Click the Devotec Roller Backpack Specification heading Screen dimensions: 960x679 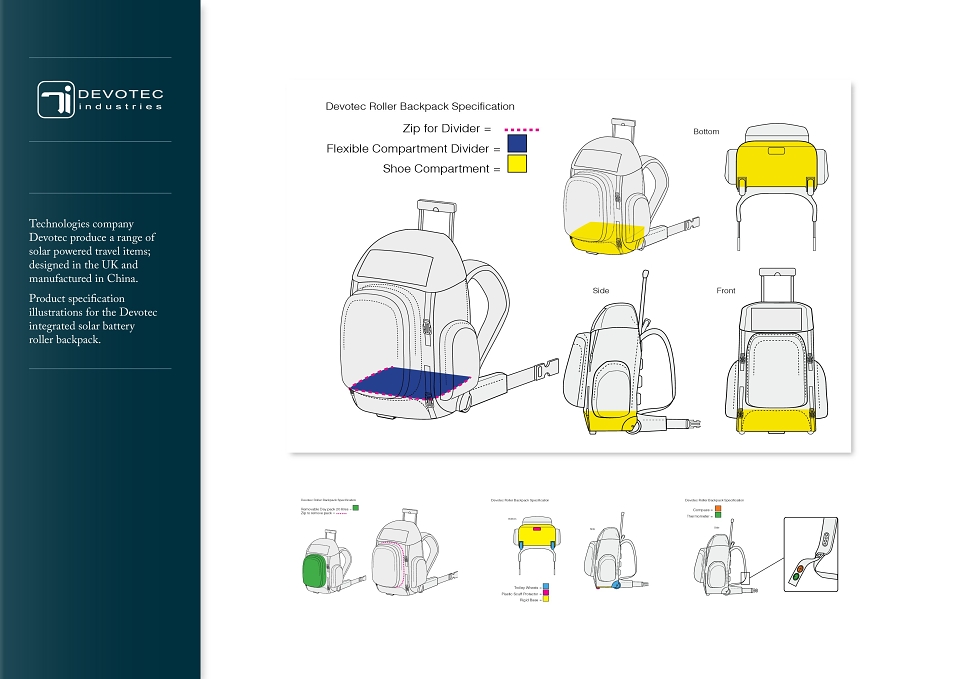(x=420, y=107)
